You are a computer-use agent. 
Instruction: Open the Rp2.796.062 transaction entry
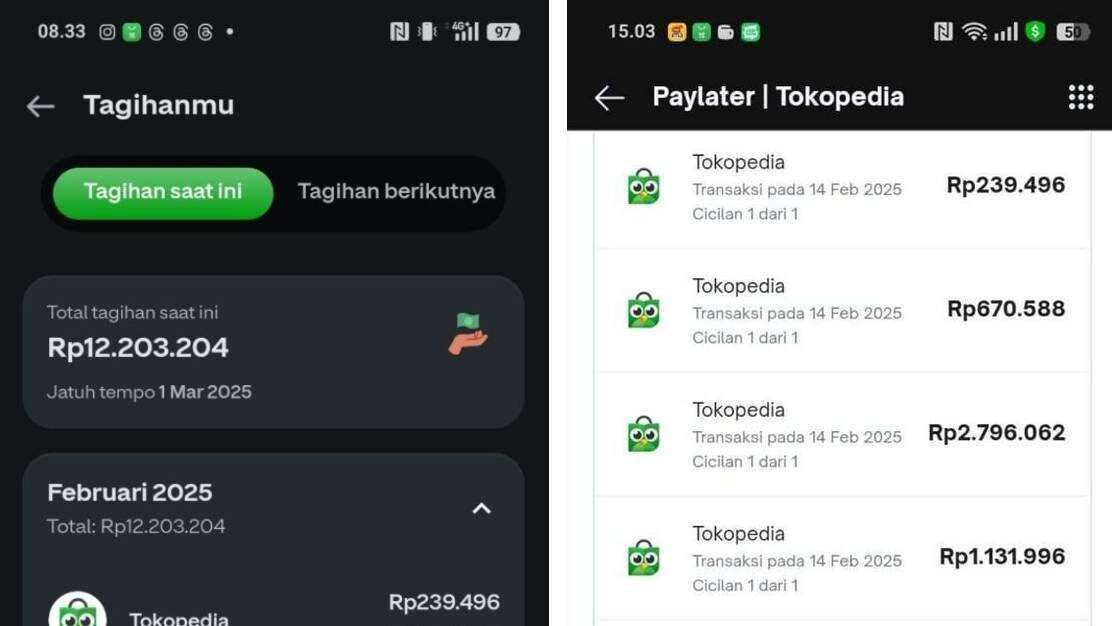[x=842, y=435]
